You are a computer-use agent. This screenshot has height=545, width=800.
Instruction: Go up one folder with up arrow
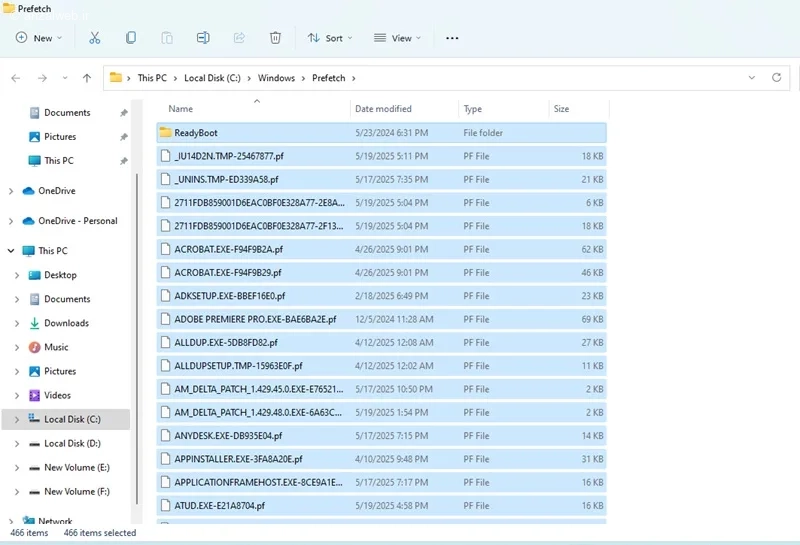(x=87, y=78)
